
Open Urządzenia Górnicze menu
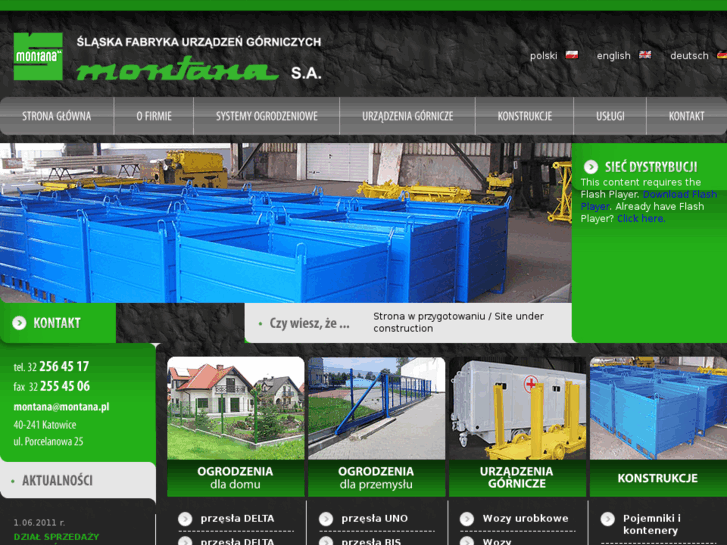coord(408,116)
